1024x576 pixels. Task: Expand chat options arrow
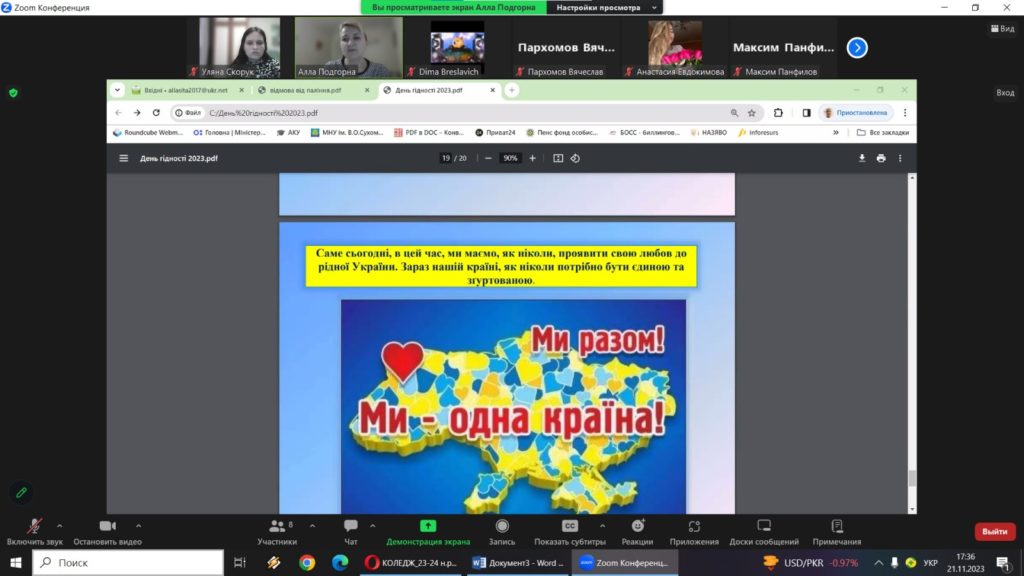coord(372,525)
